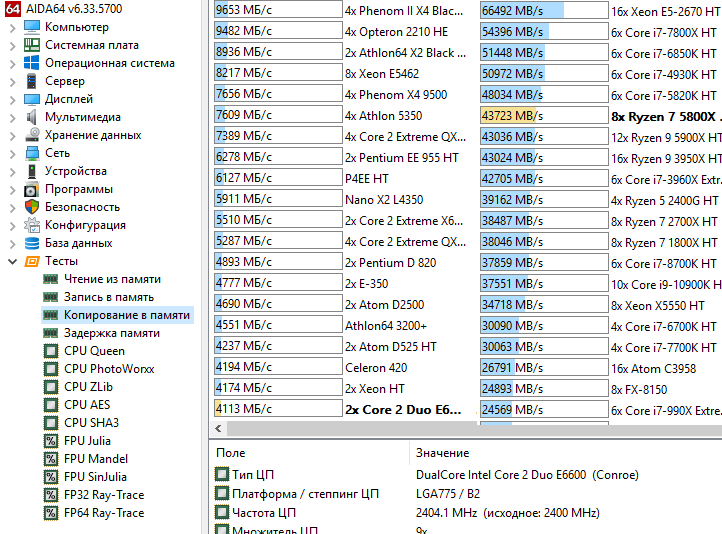Click the CPU PhotoWorxx chip icon
Image resolution: width=722 pixels, height=534 pixels.
[51, 369]
